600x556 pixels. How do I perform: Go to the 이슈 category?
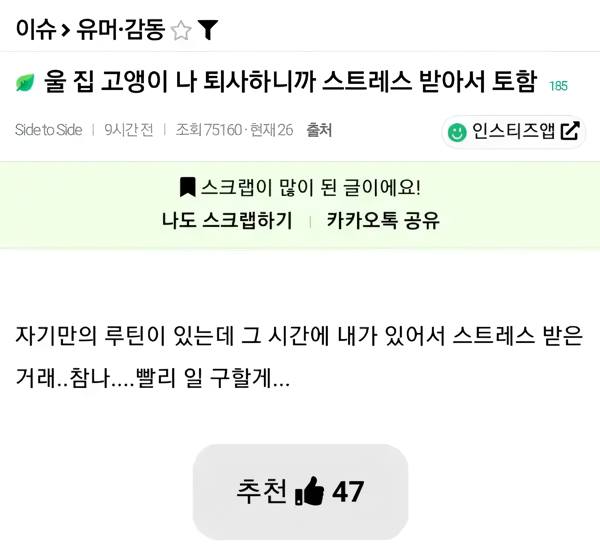(x=34, y=30)
